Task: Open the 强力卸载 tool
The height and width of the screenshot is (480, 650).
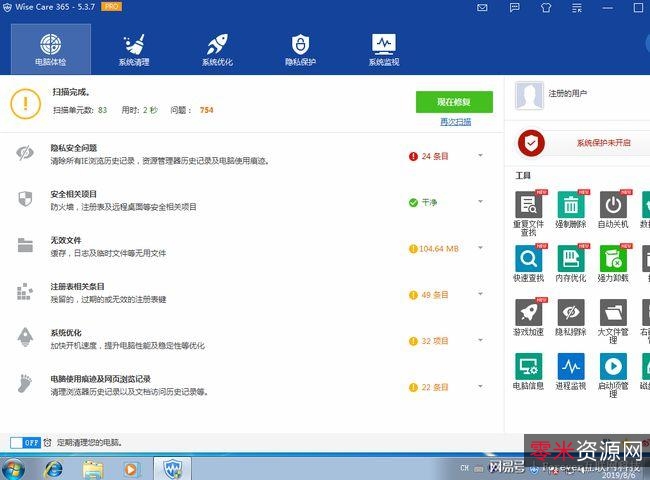Action: [613, 263]
